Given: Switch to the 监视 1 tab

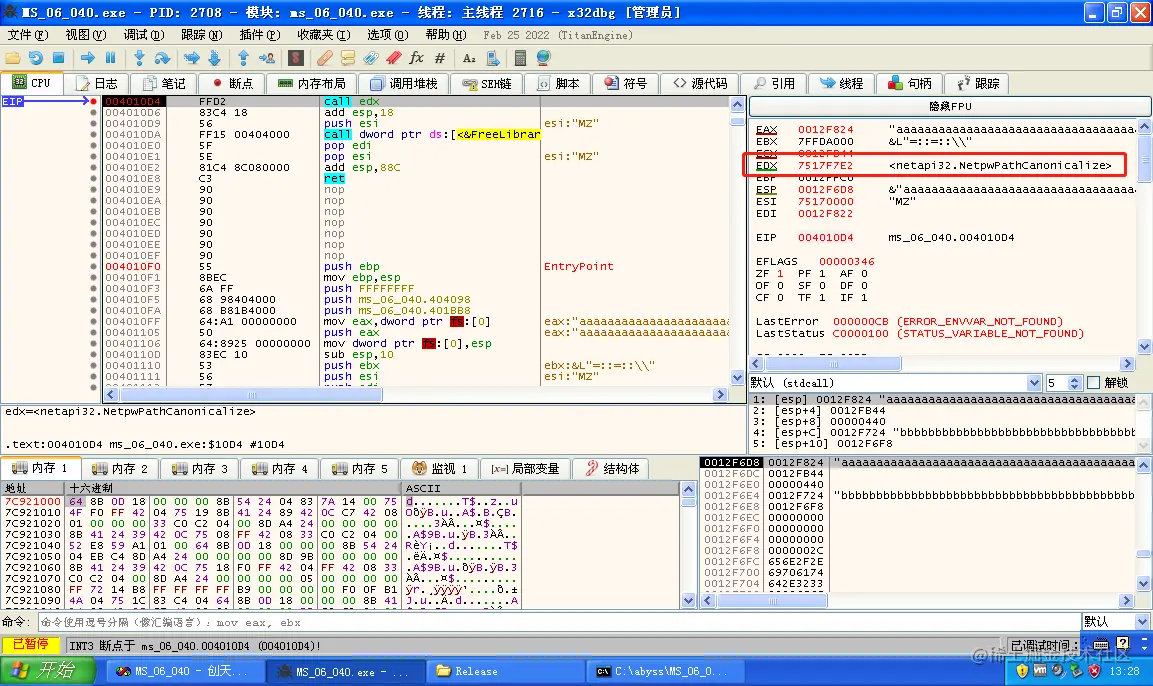Looking at the screenshot, I should tap(440, 468).
